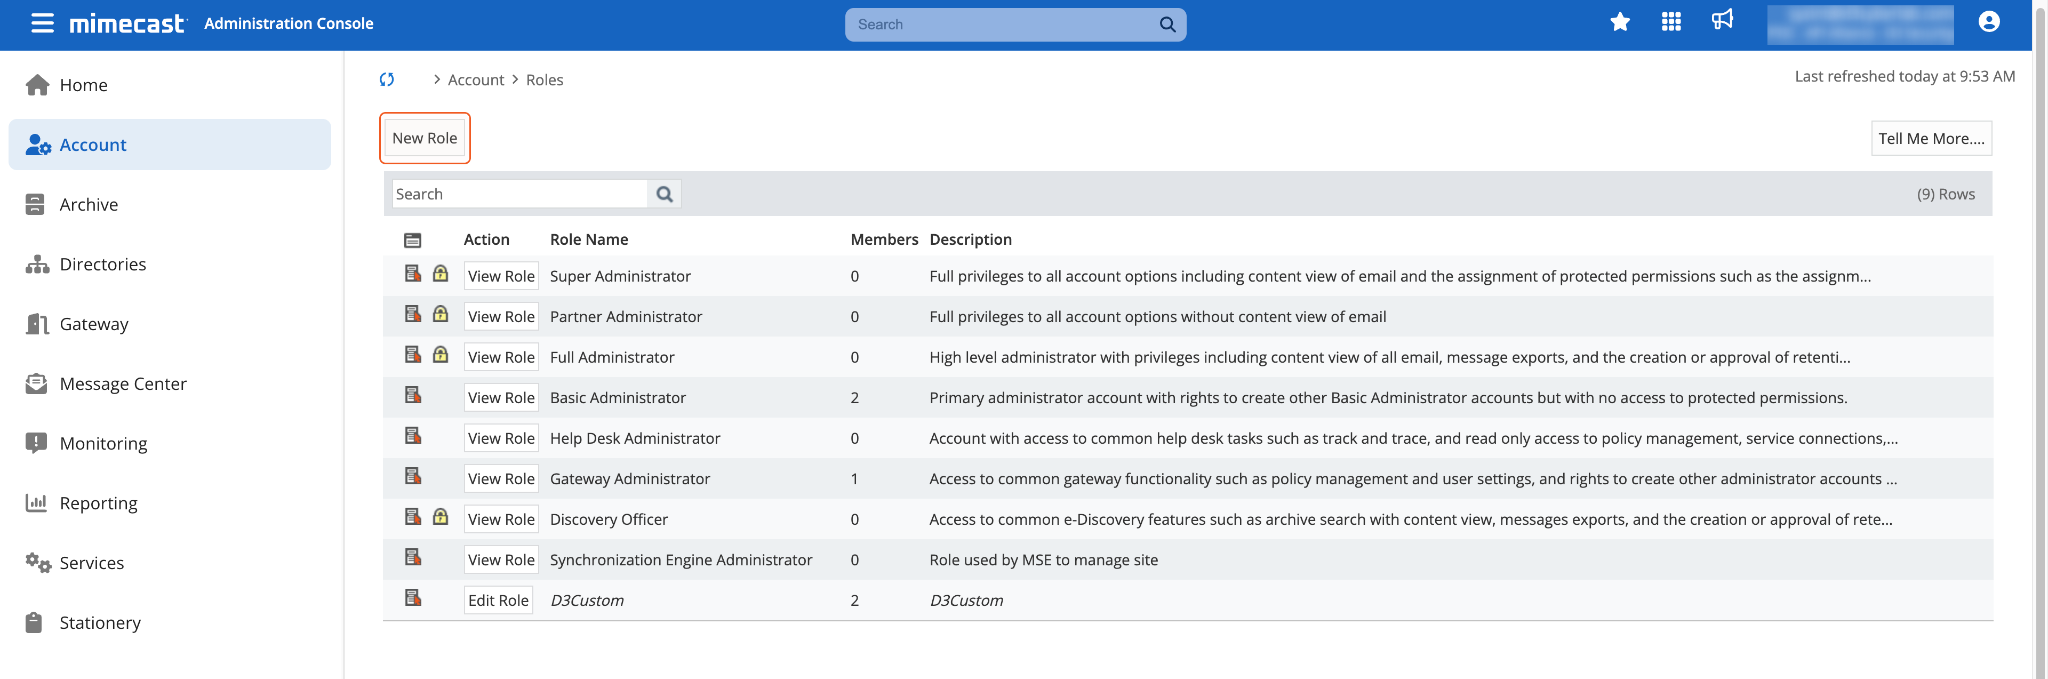Click the favorites star icon

pos(1620,22)
